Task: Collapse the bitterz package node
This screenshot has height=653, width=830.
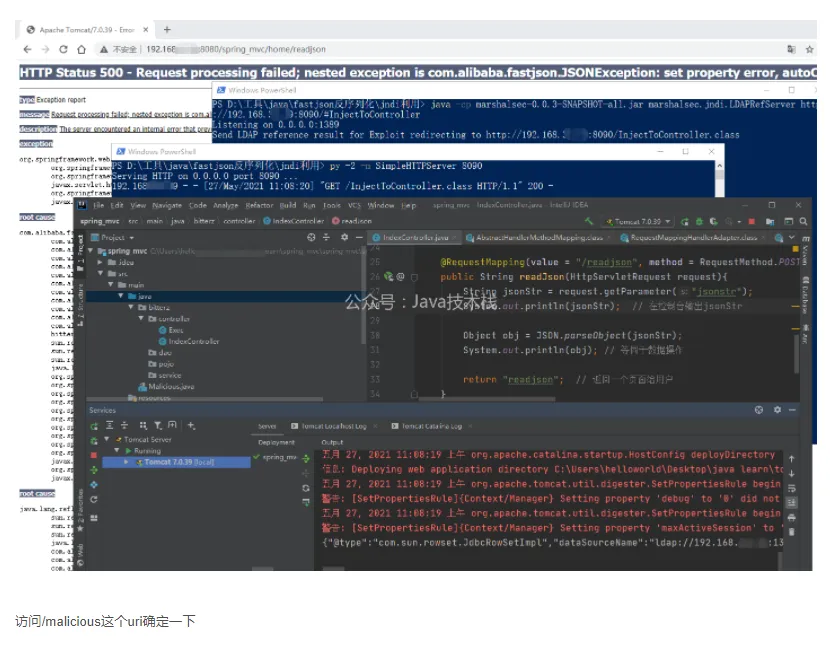Action: pos(131,307)
